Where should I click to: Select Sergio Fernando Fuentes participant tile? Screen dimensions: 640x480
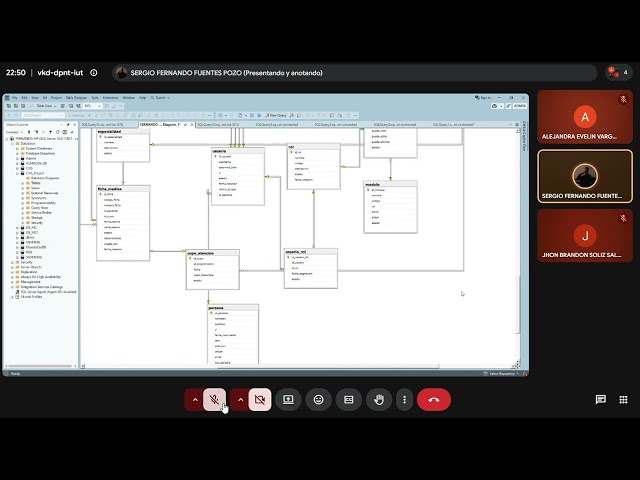585,176
